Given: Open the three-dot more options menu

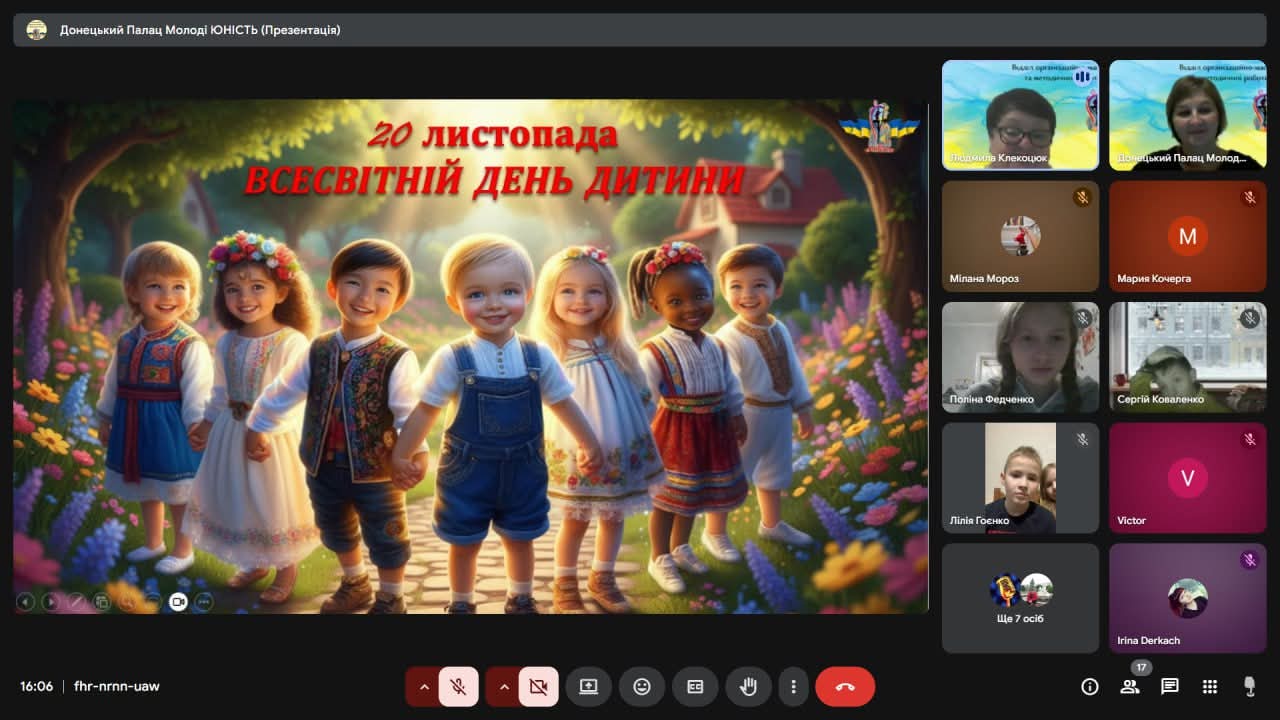Looking at the screenshot, I should (793, 687).
